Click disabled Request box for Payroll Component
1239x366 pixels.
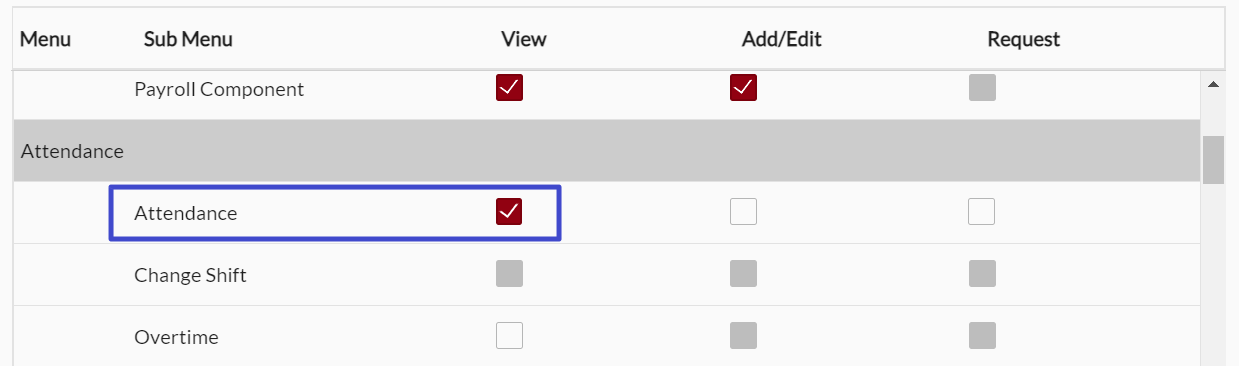982,88
